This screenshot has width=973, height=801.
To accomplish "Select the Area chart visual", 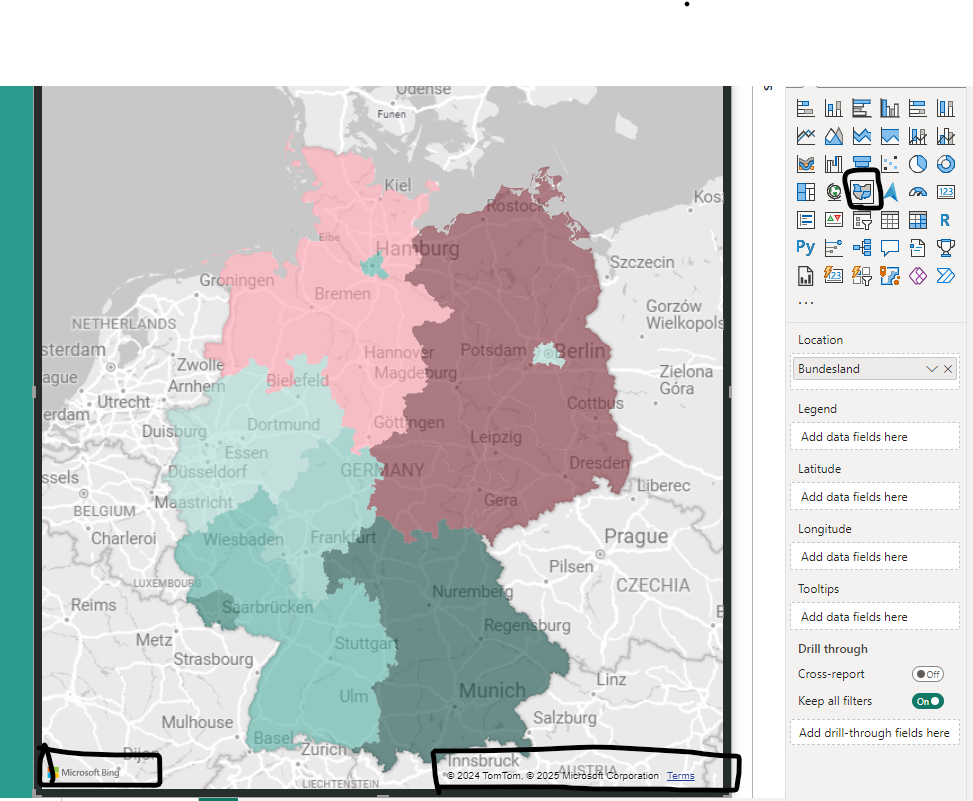I will coord(833,136).
